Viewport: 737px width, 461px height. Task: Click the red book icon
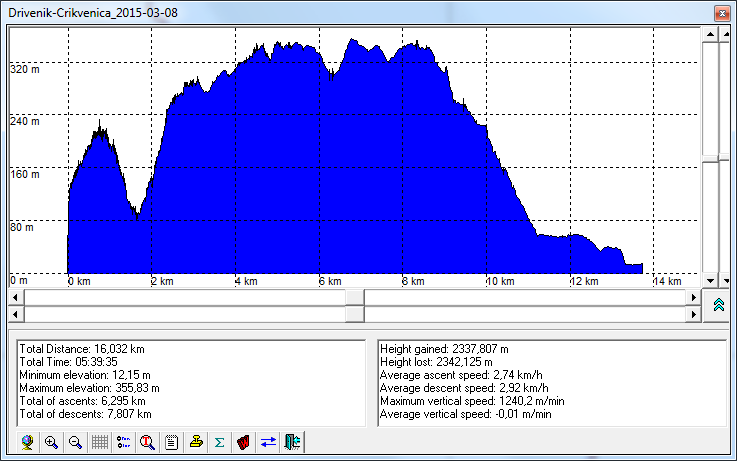tap(244, 441)
